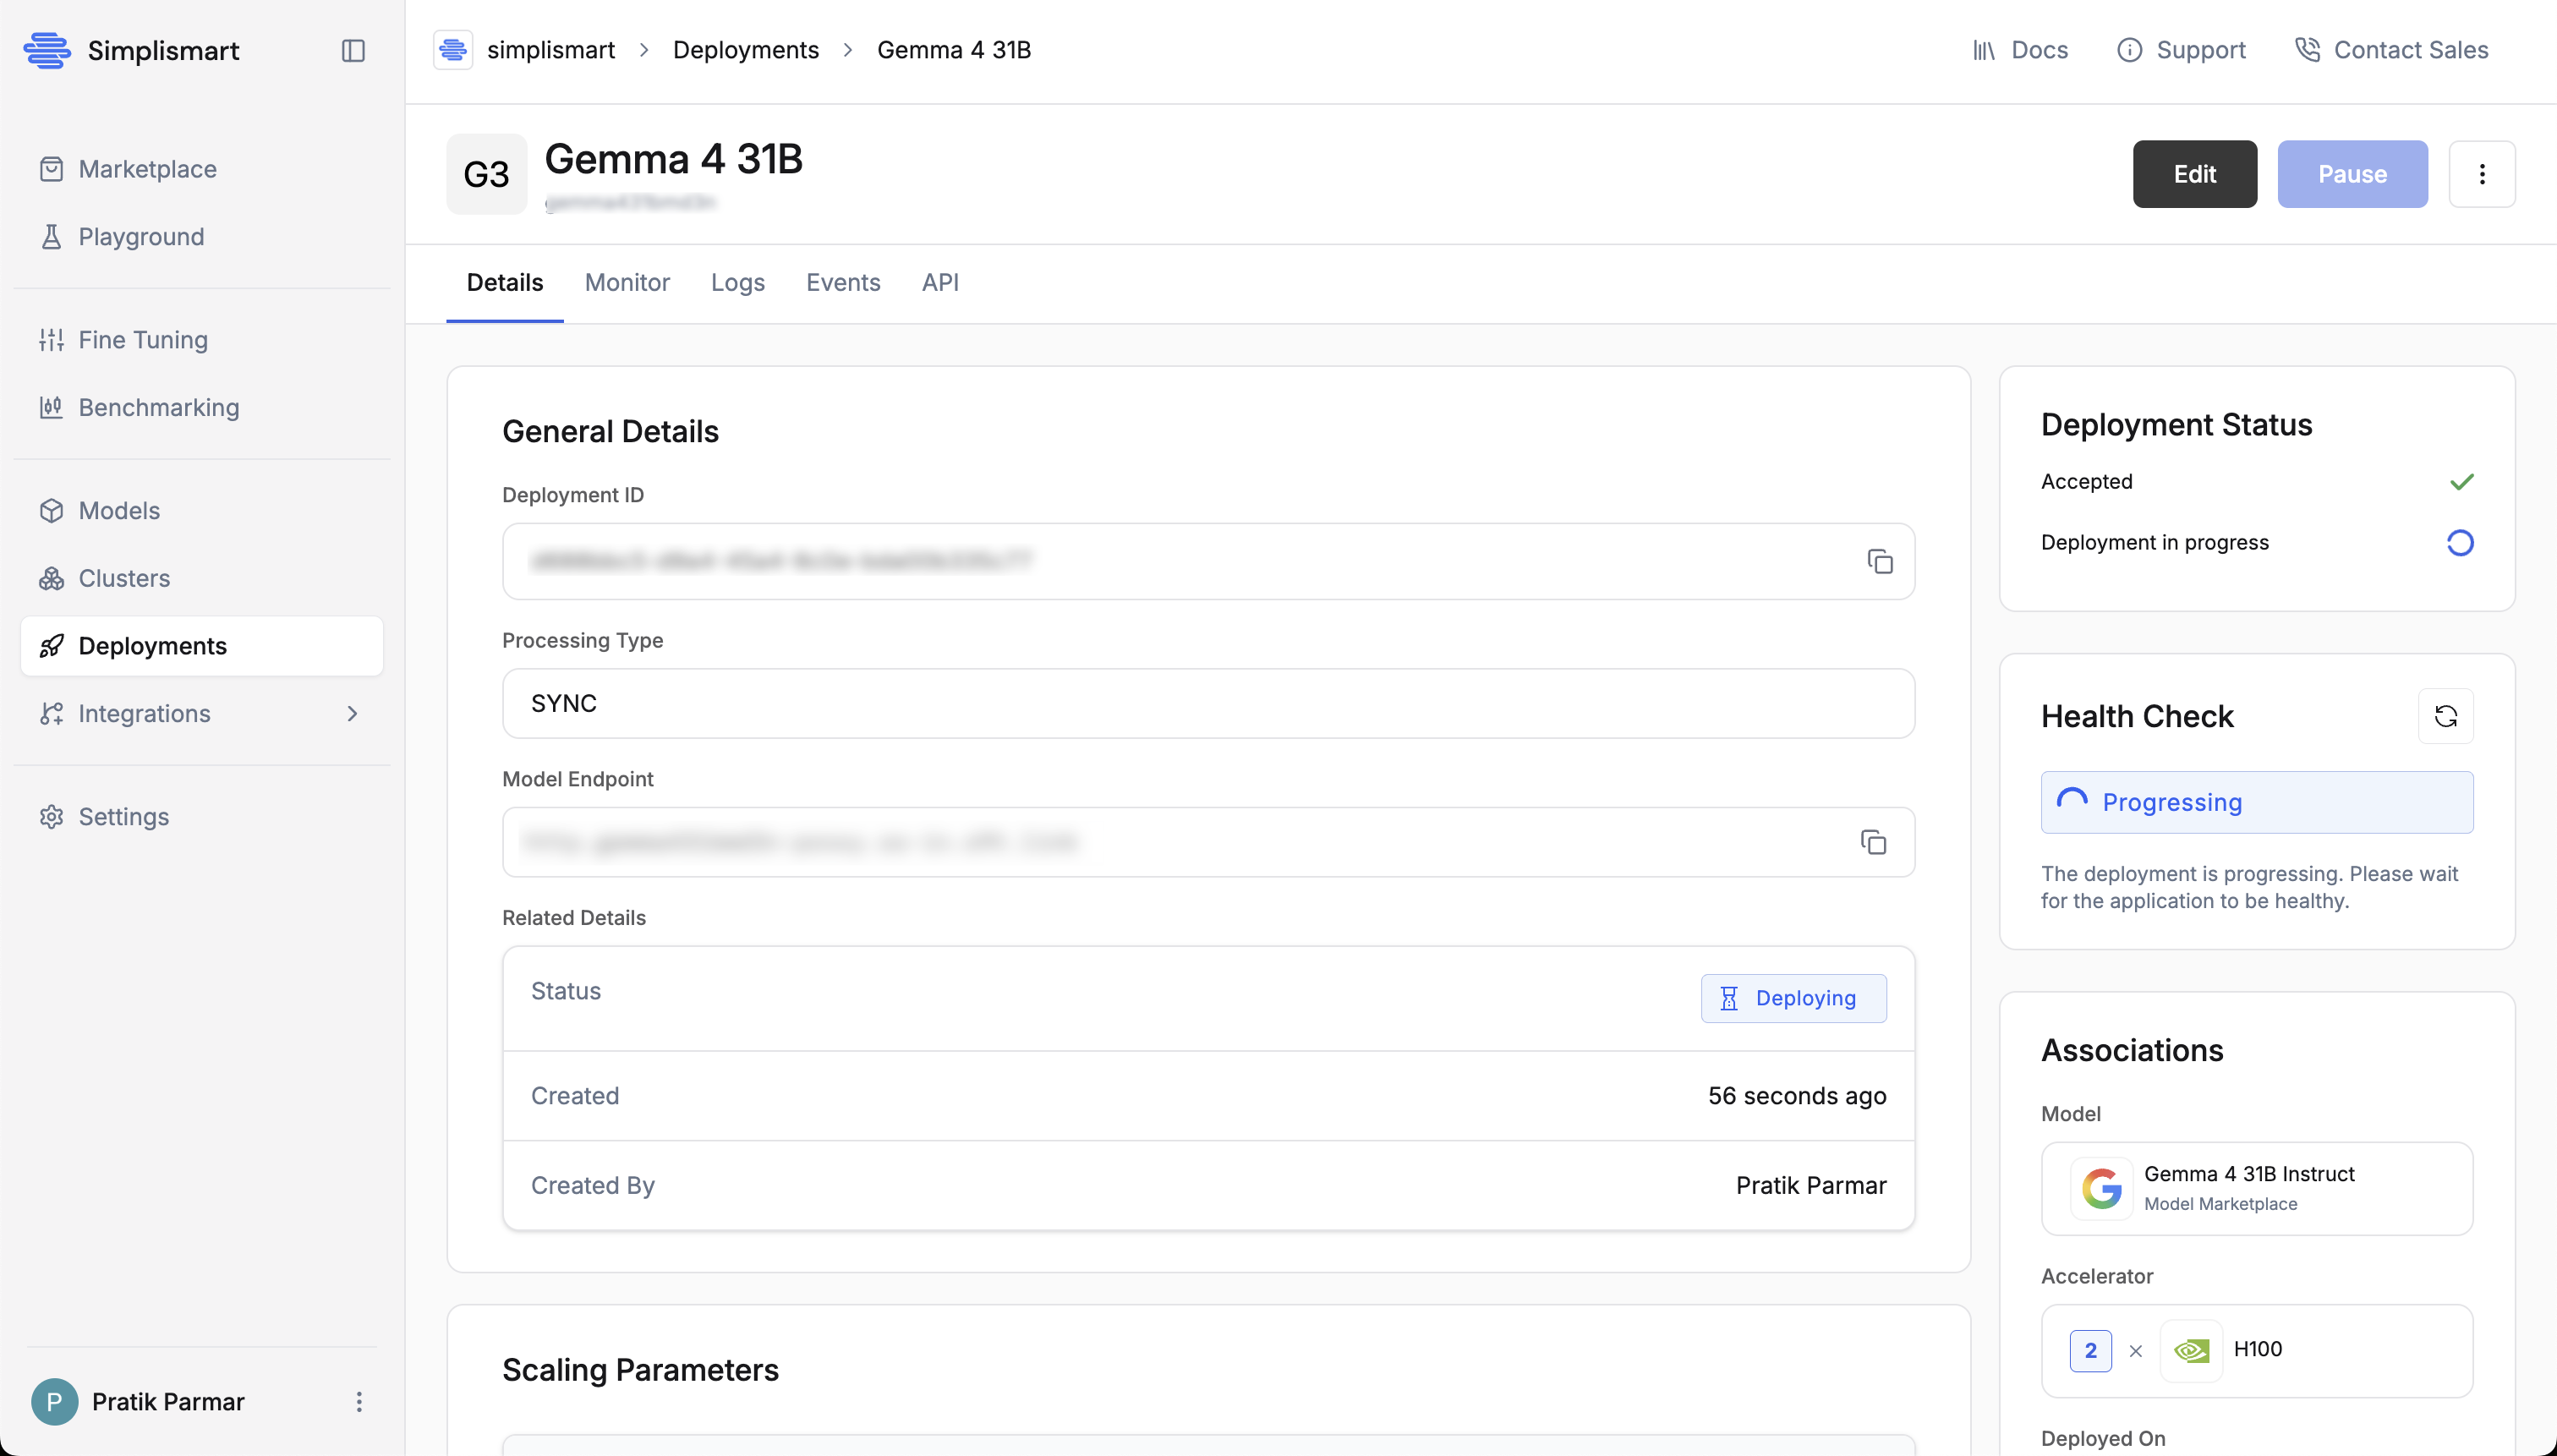This screenshot has height=1456, width=2557.
Task: Copy the Deployment ID
Action: click(x=1880, y=562)
